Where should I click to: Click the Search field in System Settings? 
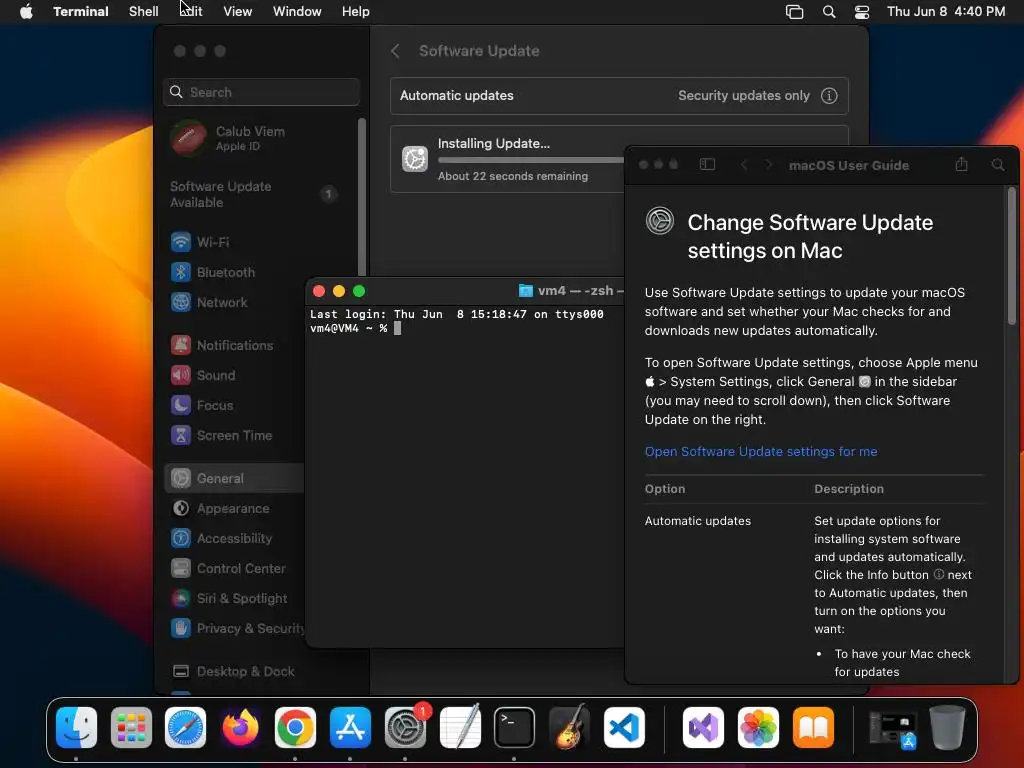[261, 92]
